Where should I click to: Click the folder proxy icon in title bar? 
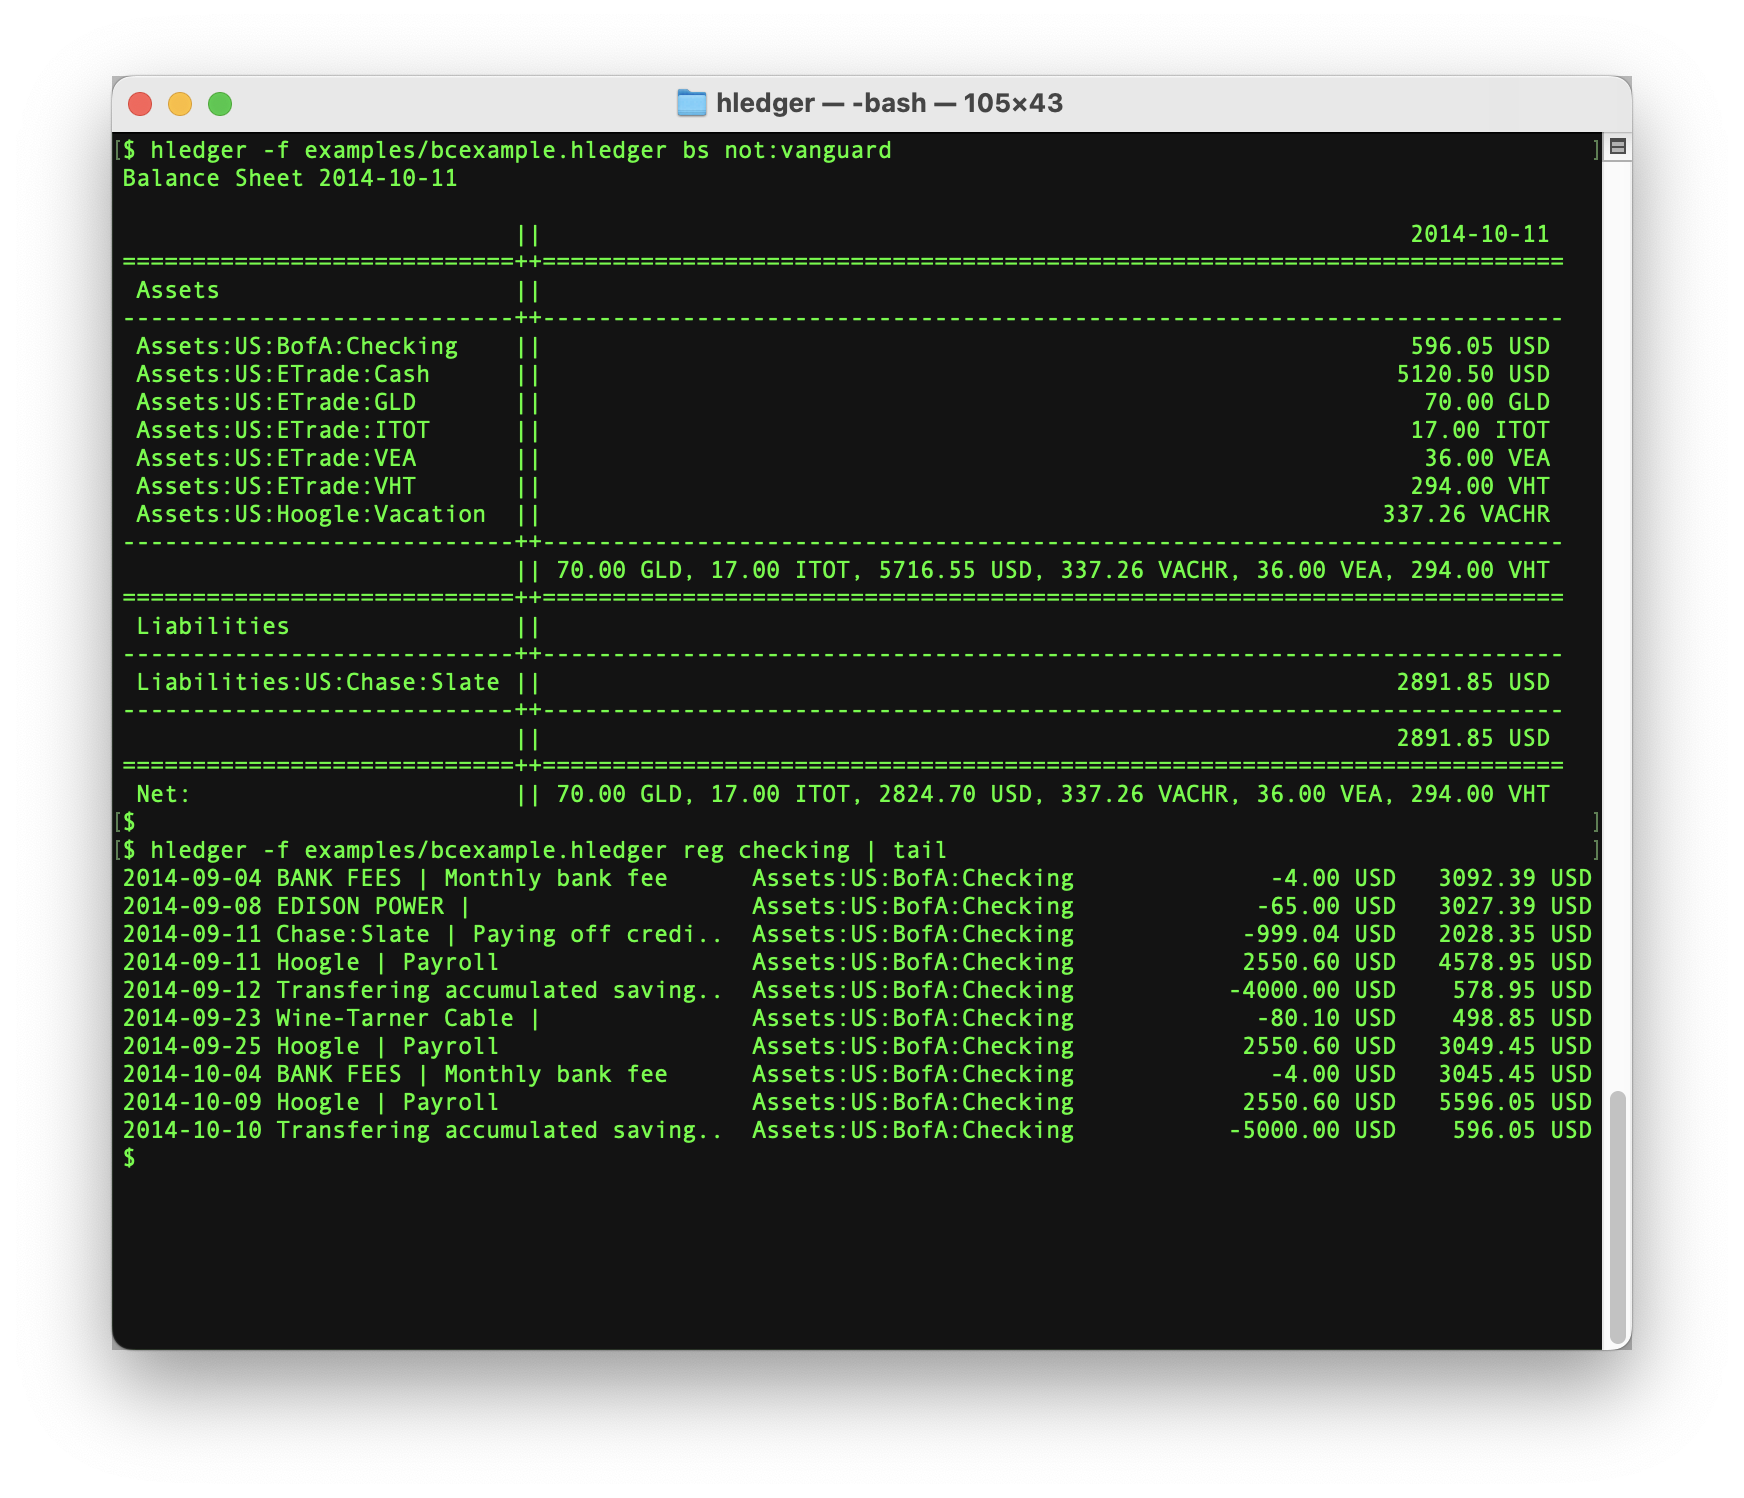(691, 103)
